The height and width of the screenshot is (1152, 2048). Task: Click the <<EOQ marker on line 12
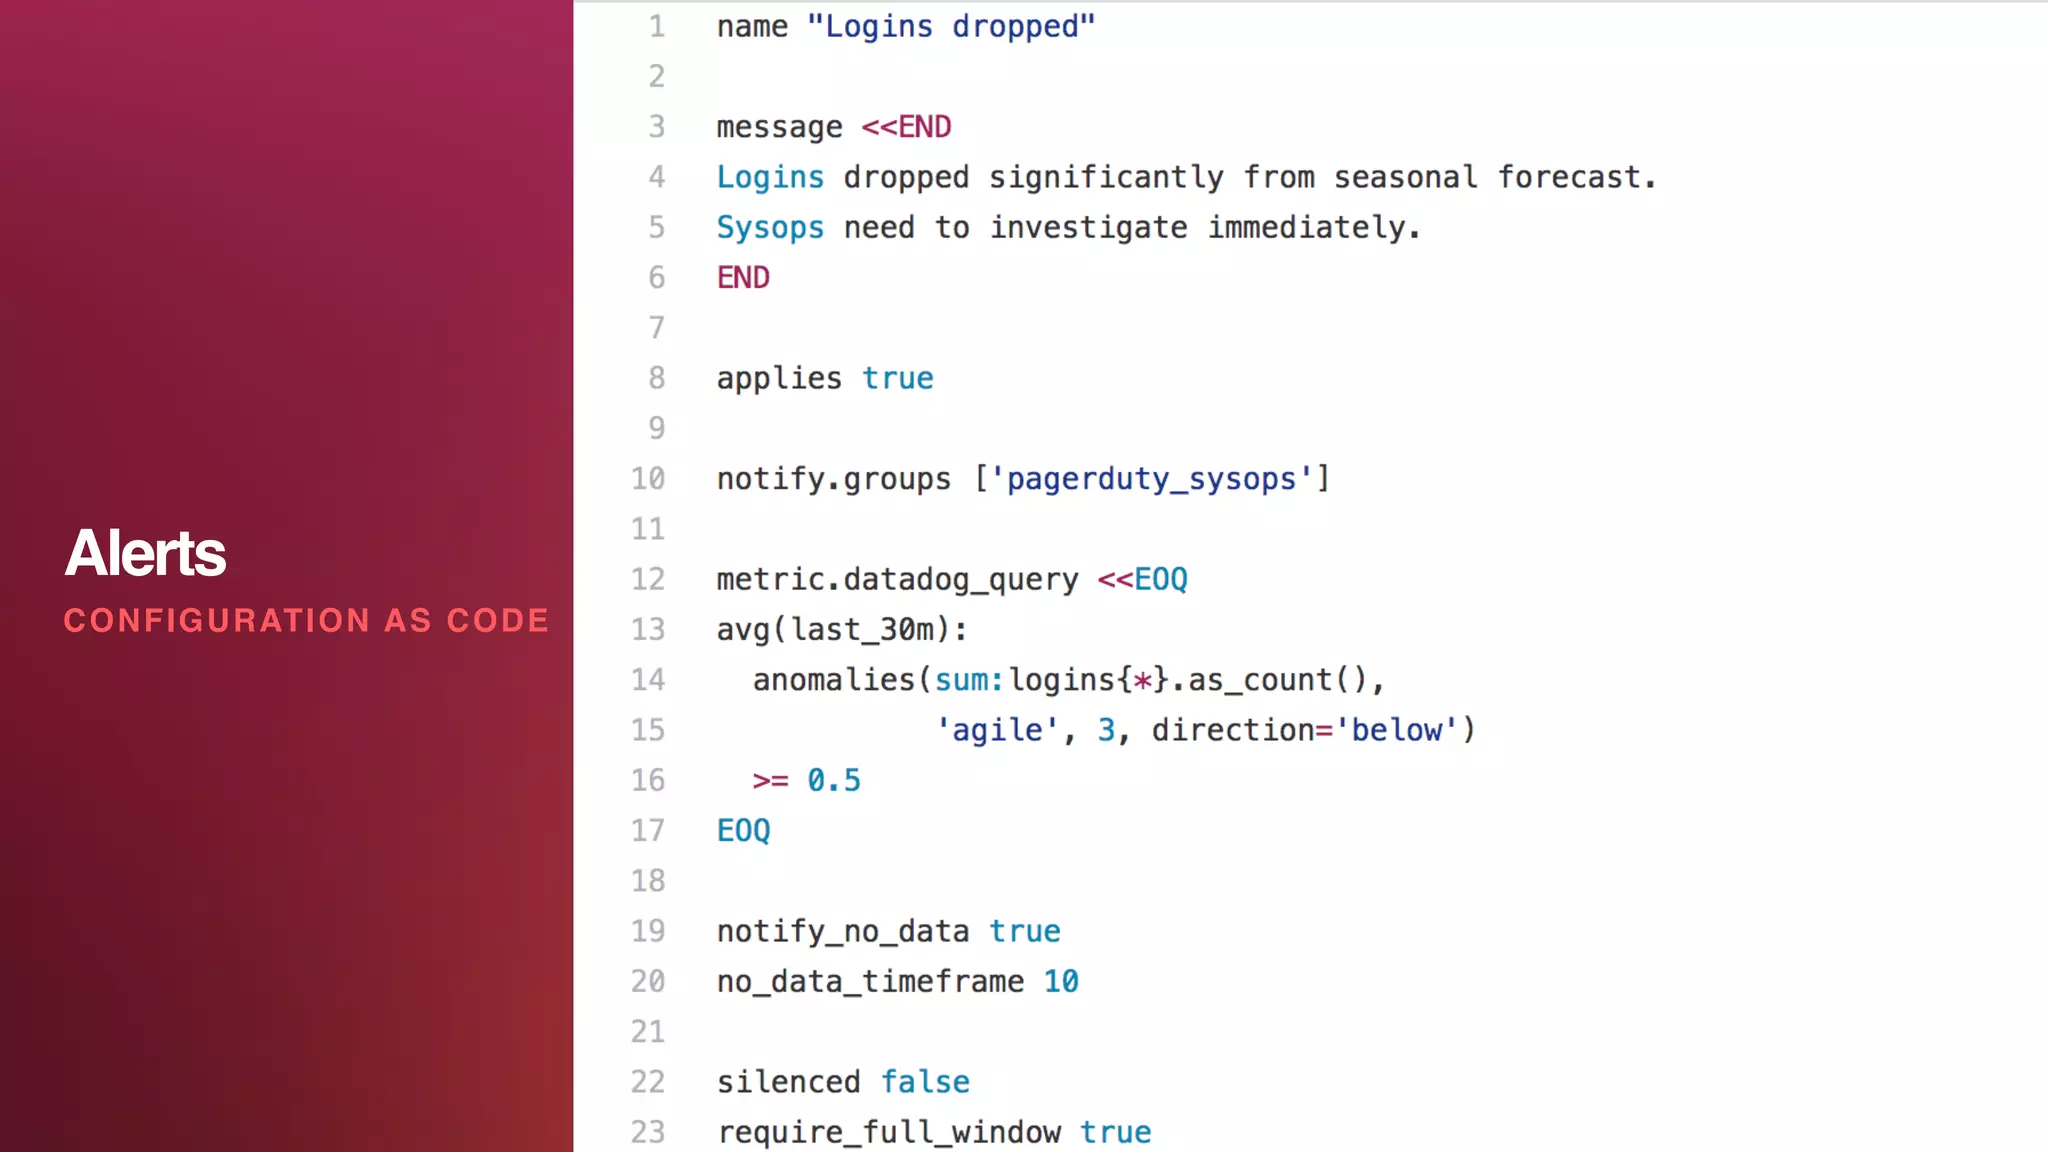(x=1142, y=580)
